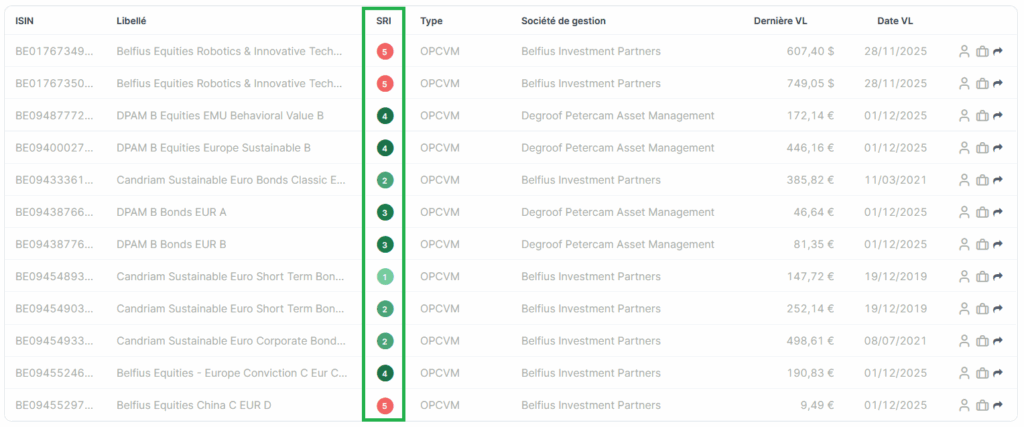
Task: Click the Date VL column header
Action: pos(893,20)
